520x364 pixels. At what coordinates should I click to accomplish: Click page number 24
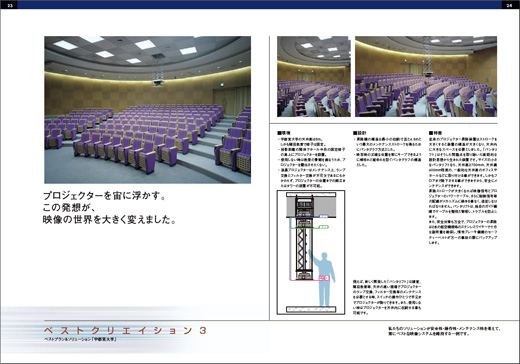[509, 5]
